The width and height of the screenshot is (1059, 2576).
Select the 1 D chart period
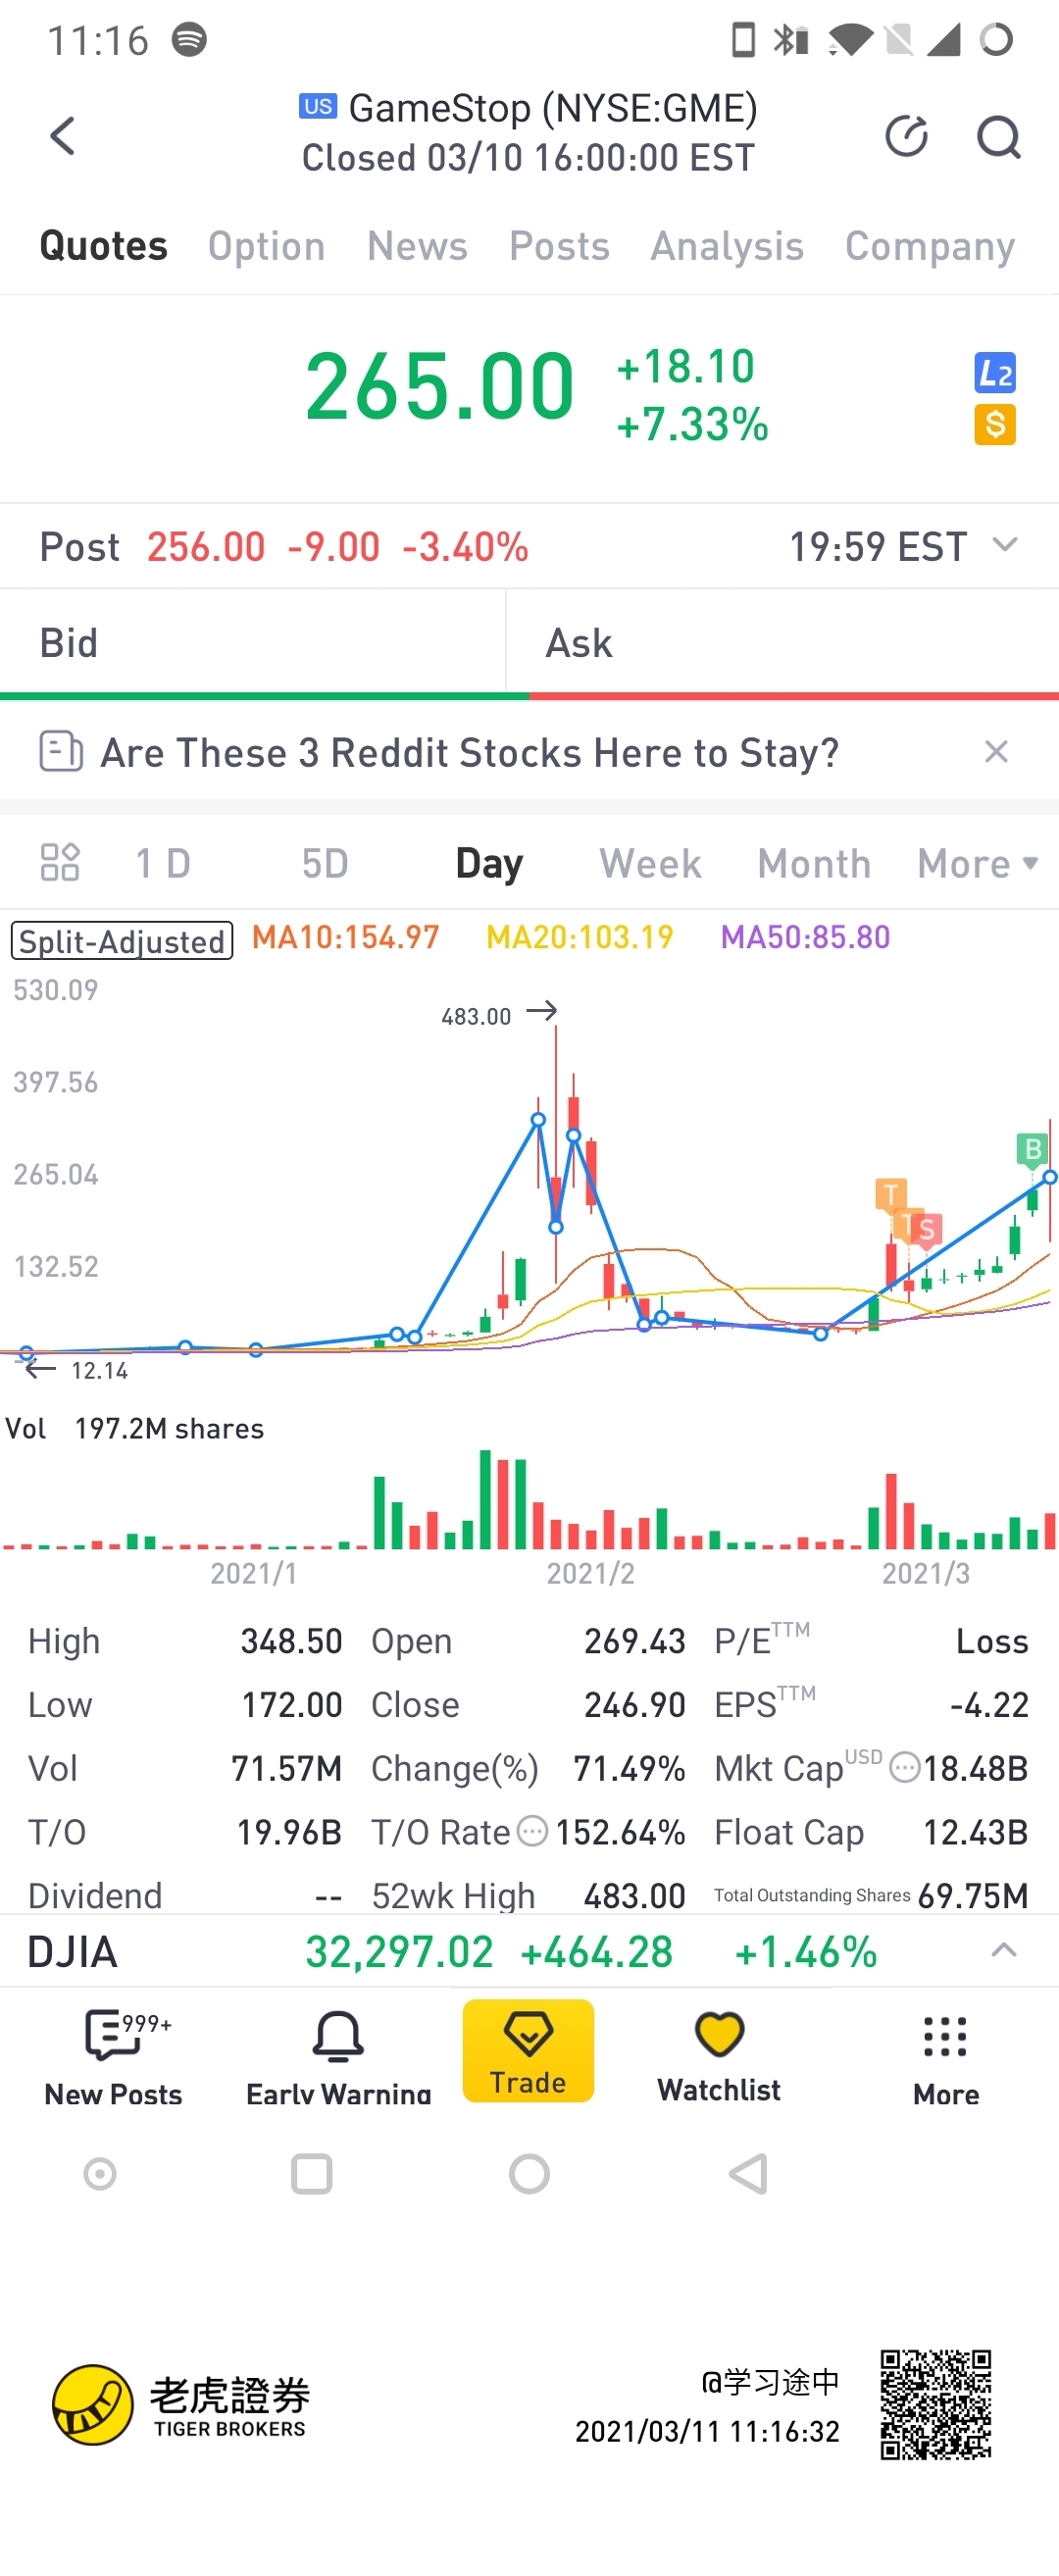(163, 863)
